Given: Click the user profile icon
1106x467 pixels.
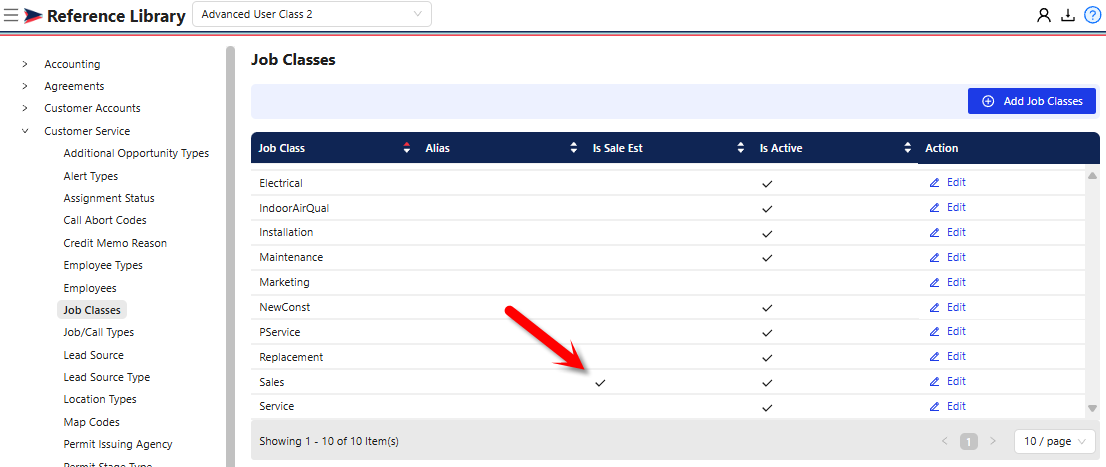Looking at the screenshot, I should 1044,15.
